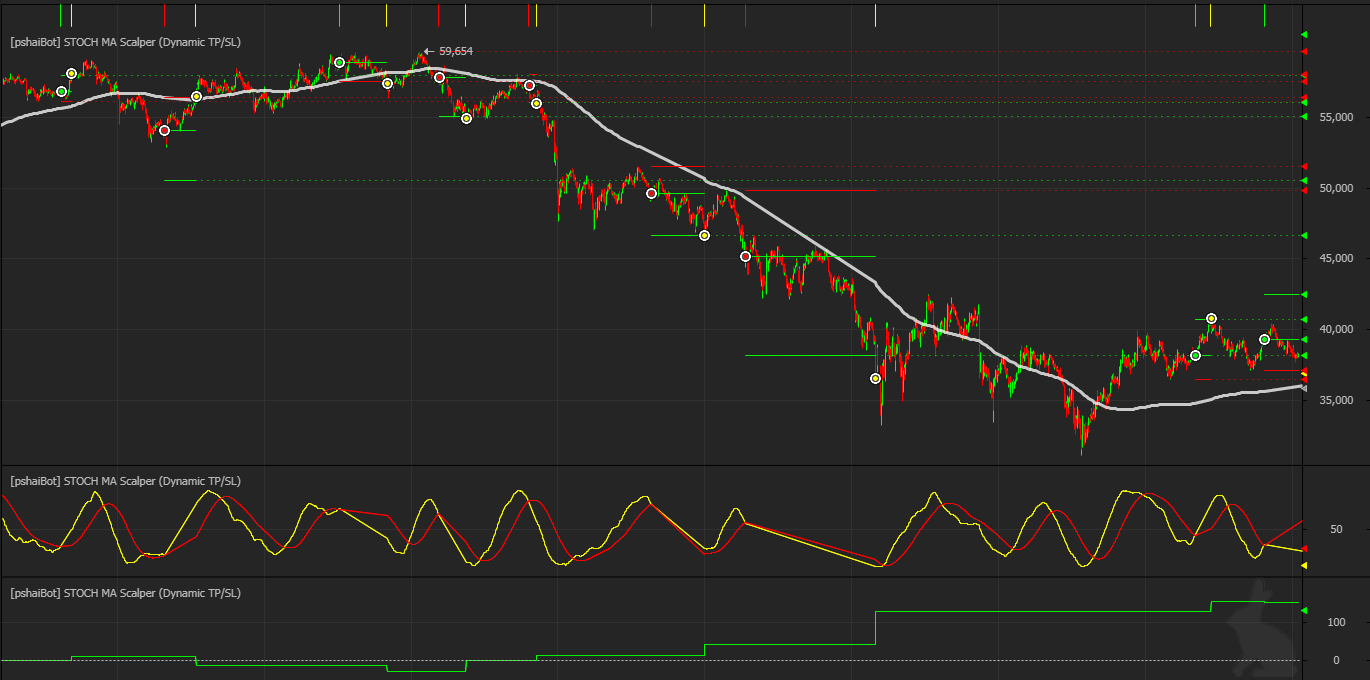Click the STOCH MA Scalper title in stochastic pane
This screenshot has width=1370, height=680.
(x=125, y=481)
